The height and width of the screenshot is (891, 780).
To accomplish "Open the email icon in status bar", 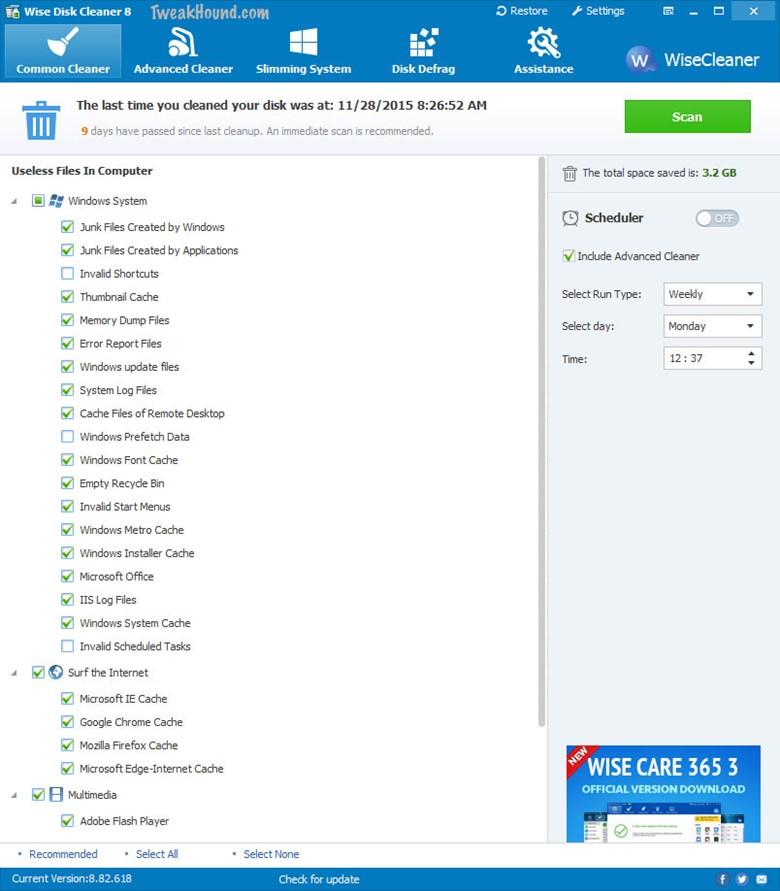I will coord(762,880).
